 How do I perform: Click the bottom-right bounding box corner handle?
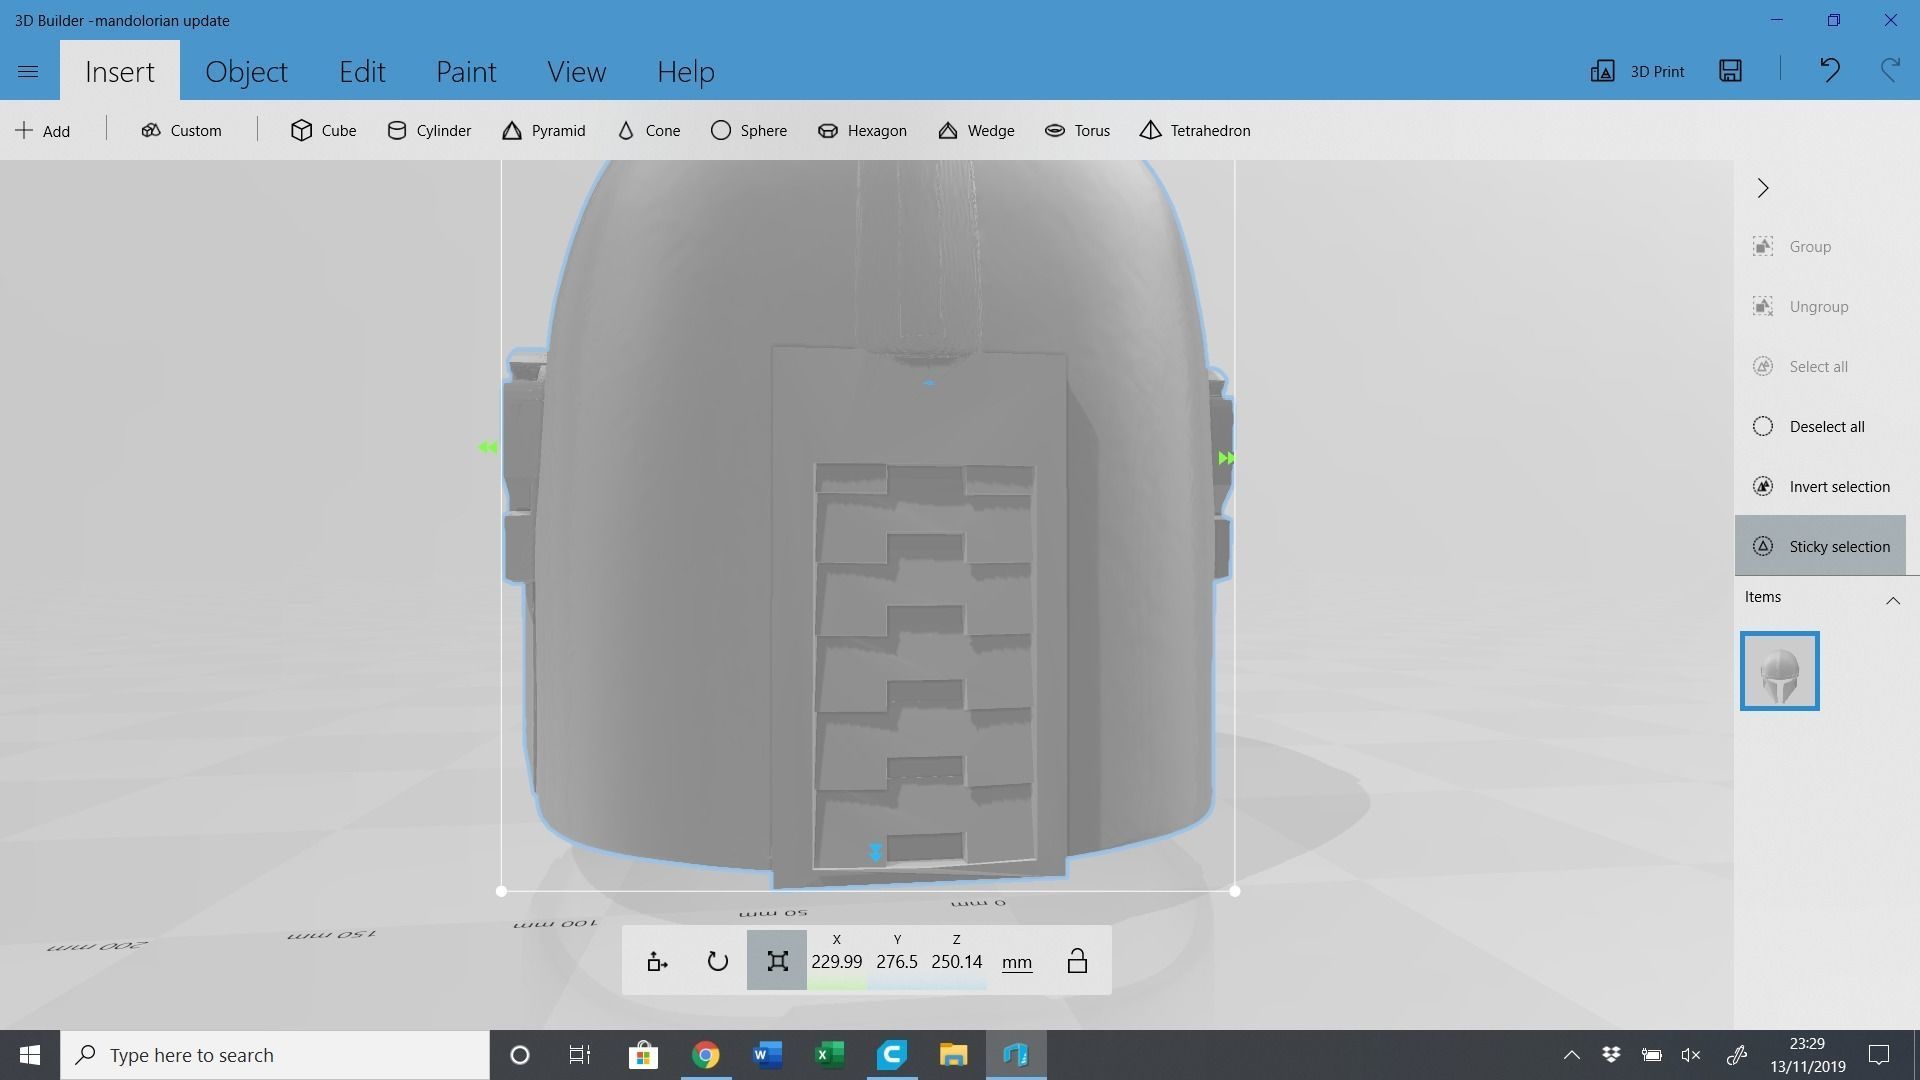coord(1235,891)
